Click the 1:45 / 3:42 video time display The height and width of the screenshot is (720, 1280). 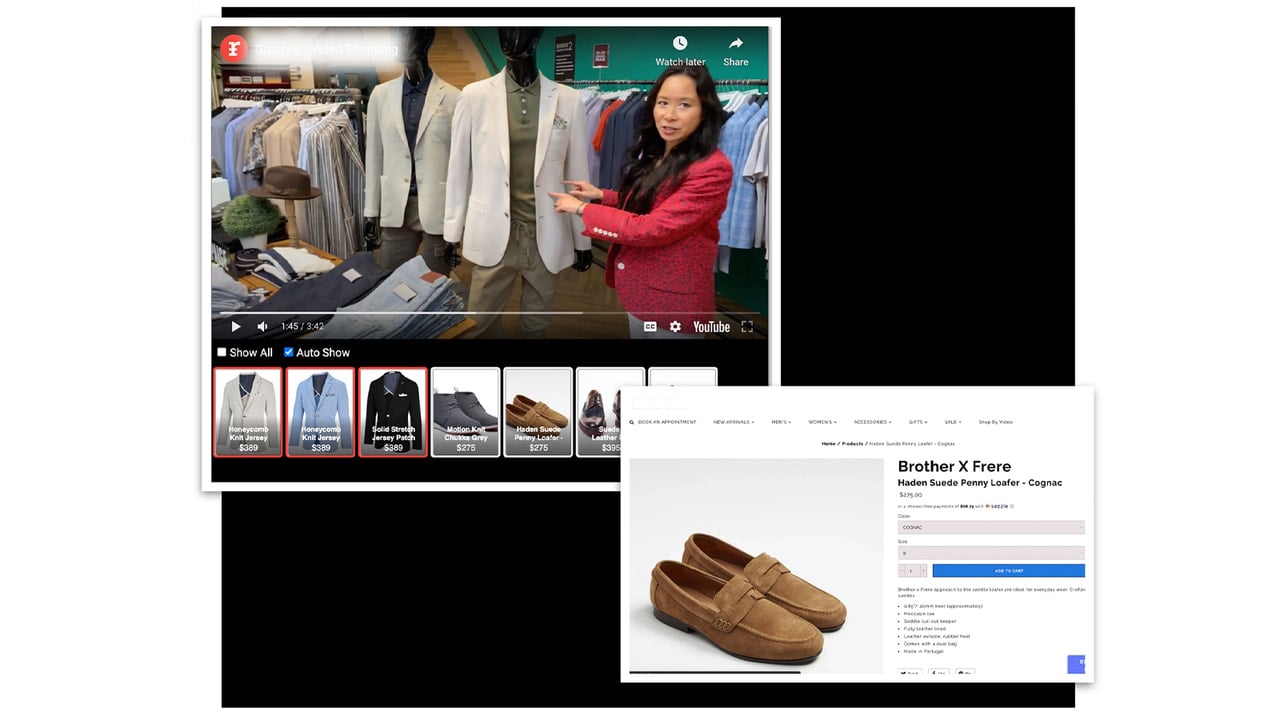[x=302, y=326]
